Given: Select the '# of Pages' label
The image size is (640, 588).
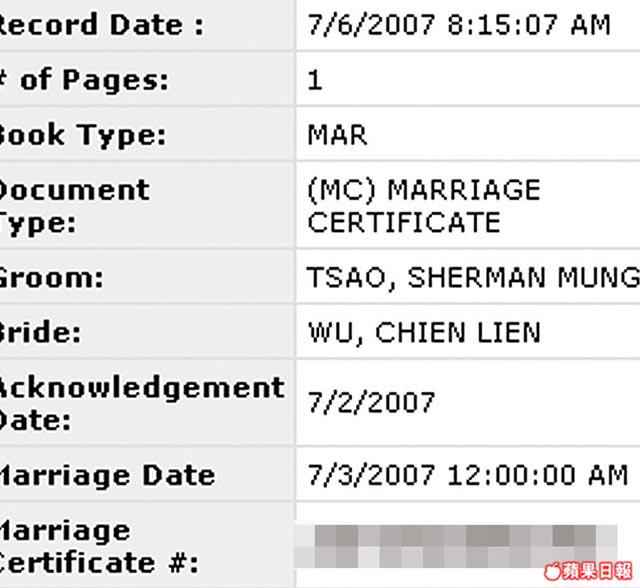Looking at the screenshot, I should [84, 80].
